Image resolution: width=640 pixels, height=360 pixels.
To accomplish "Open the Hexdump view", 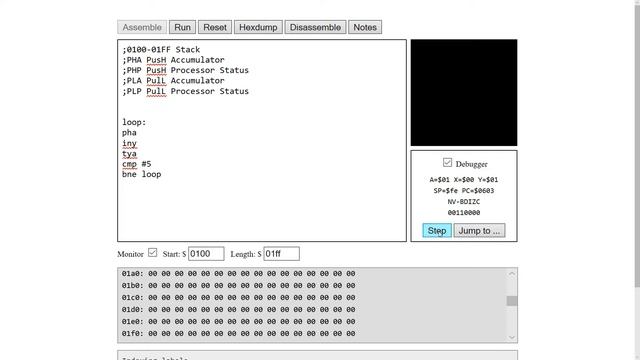I will [x=258, y=27].
